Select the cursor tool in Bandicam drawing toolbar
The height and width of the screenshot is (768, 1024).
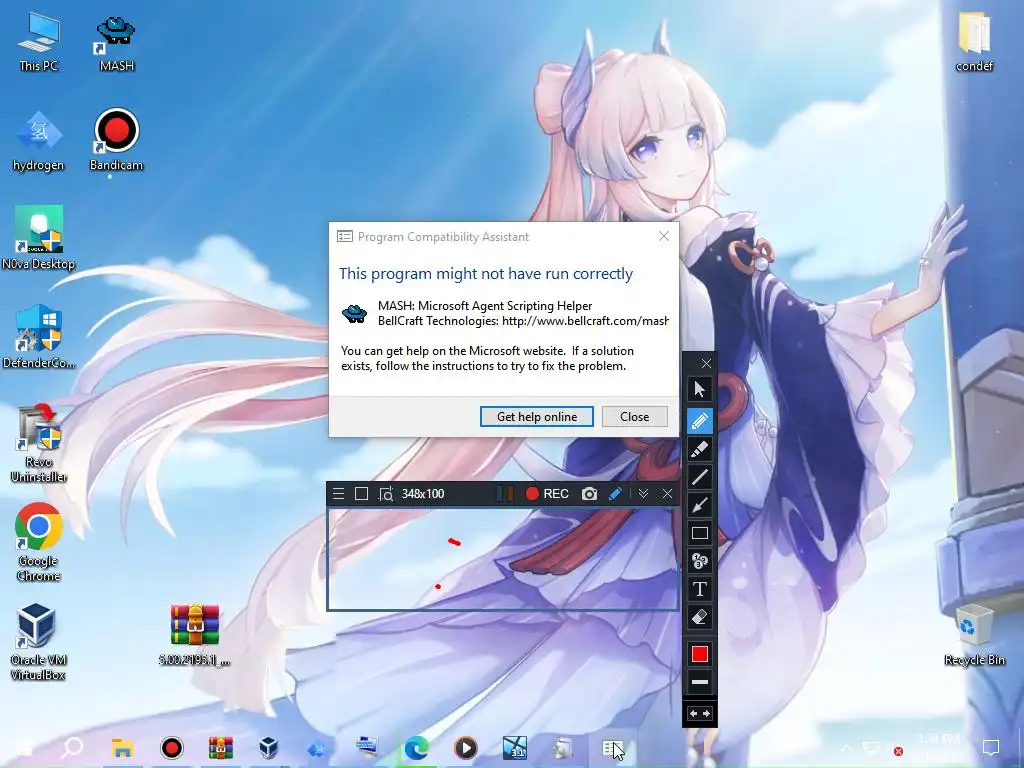(x=699, y=390)
